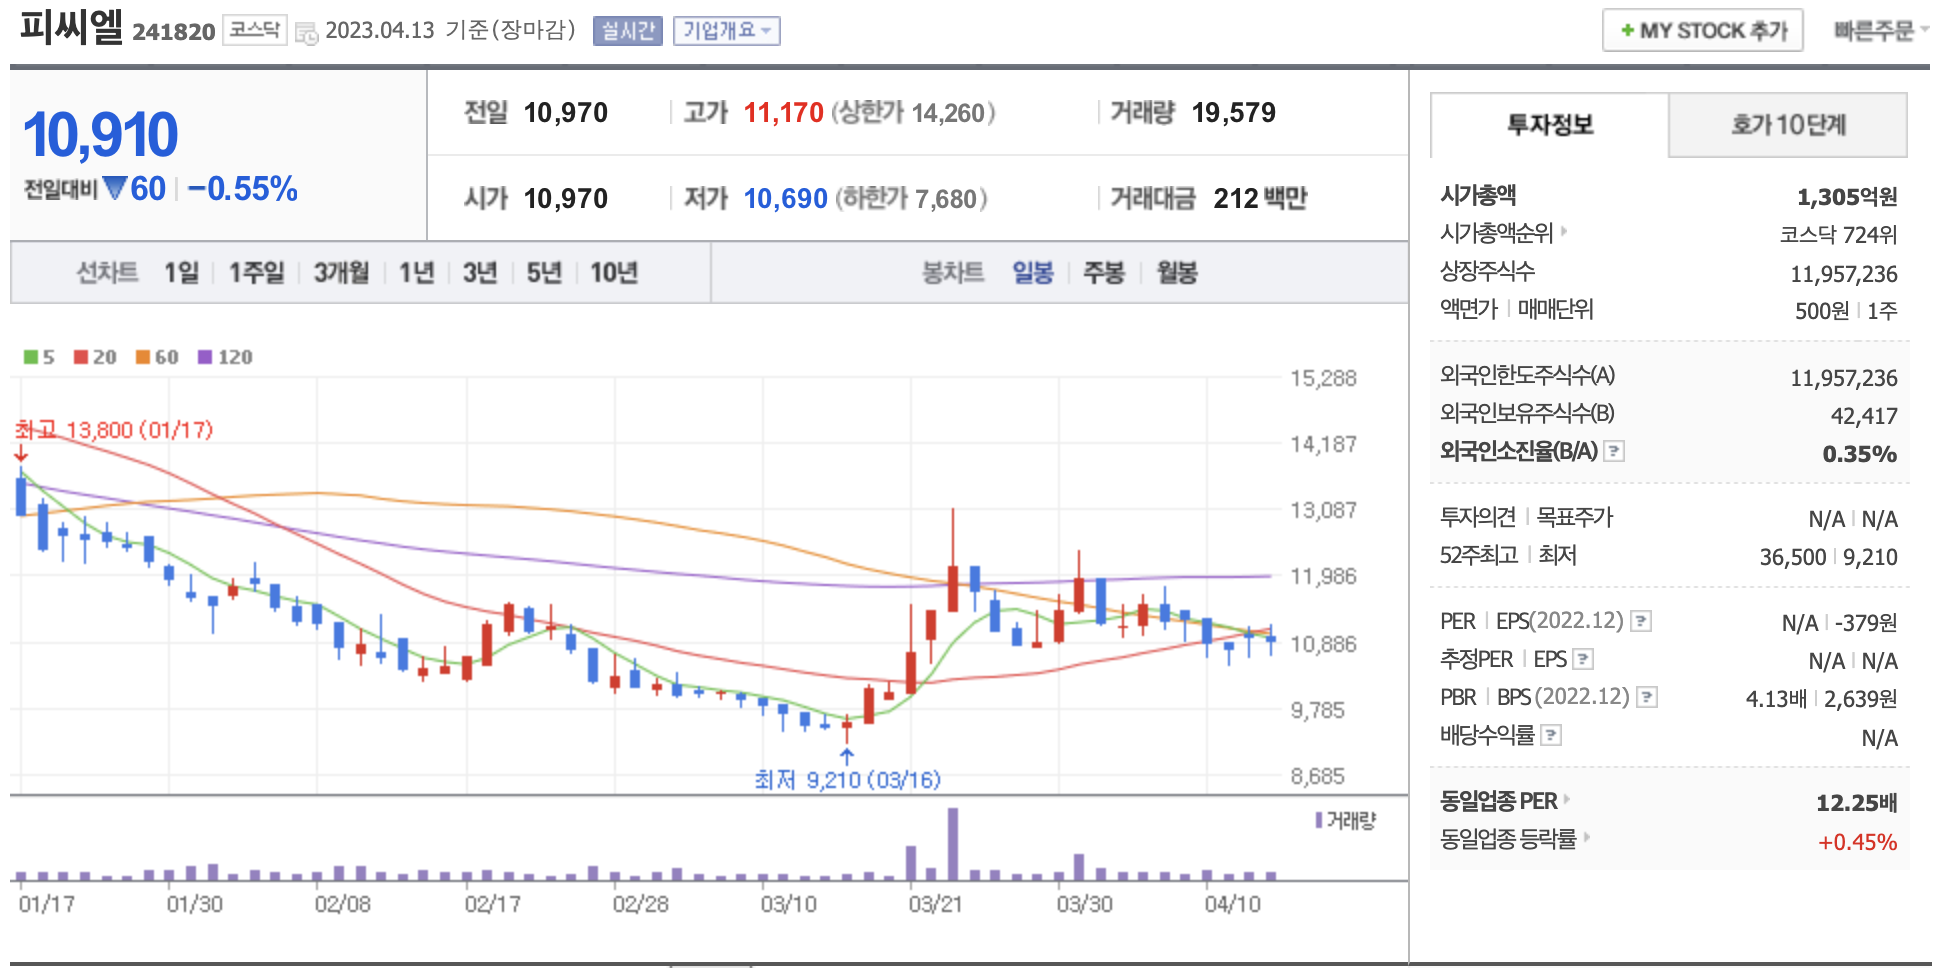
Task: Click the purple 120-day moving average legend swatch
Action: [205, 357]
